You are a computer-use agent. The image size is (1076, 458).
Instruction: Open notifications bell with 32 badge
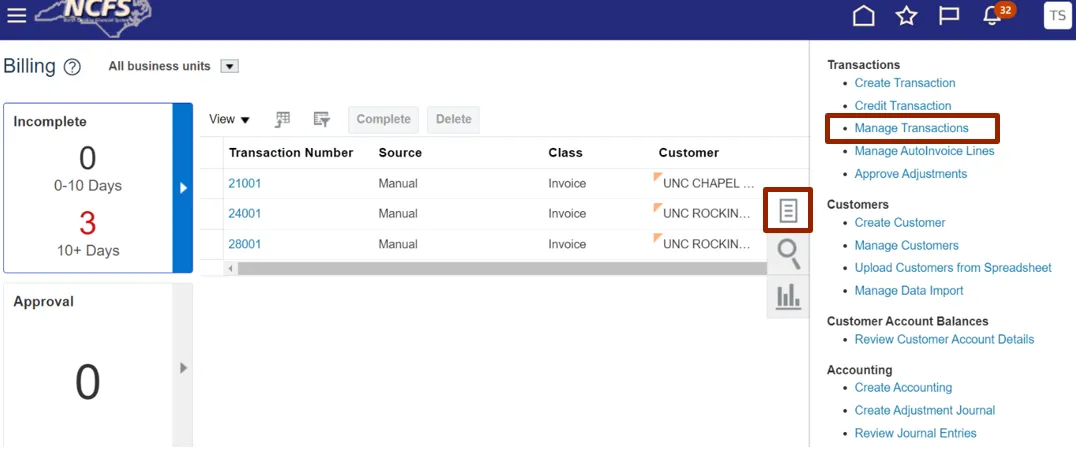(993, 16)
